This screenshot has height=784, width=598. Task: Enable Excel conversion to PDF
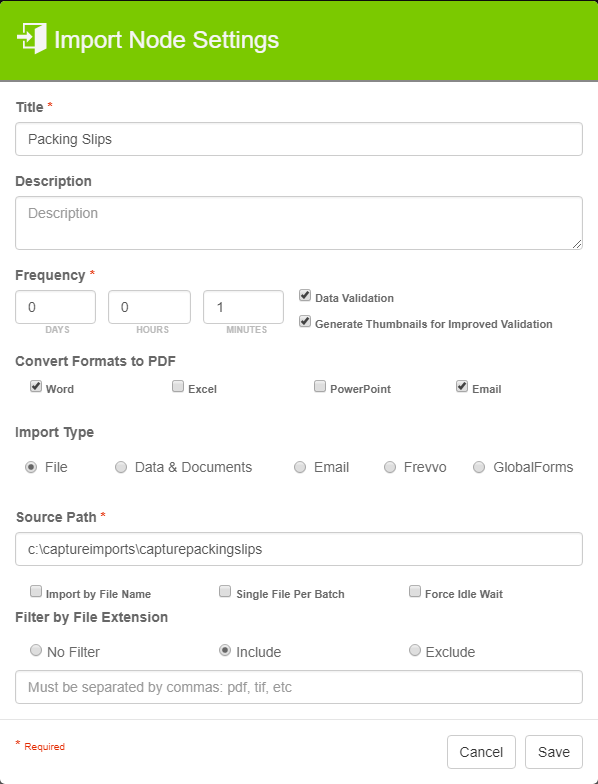[178, 386]
